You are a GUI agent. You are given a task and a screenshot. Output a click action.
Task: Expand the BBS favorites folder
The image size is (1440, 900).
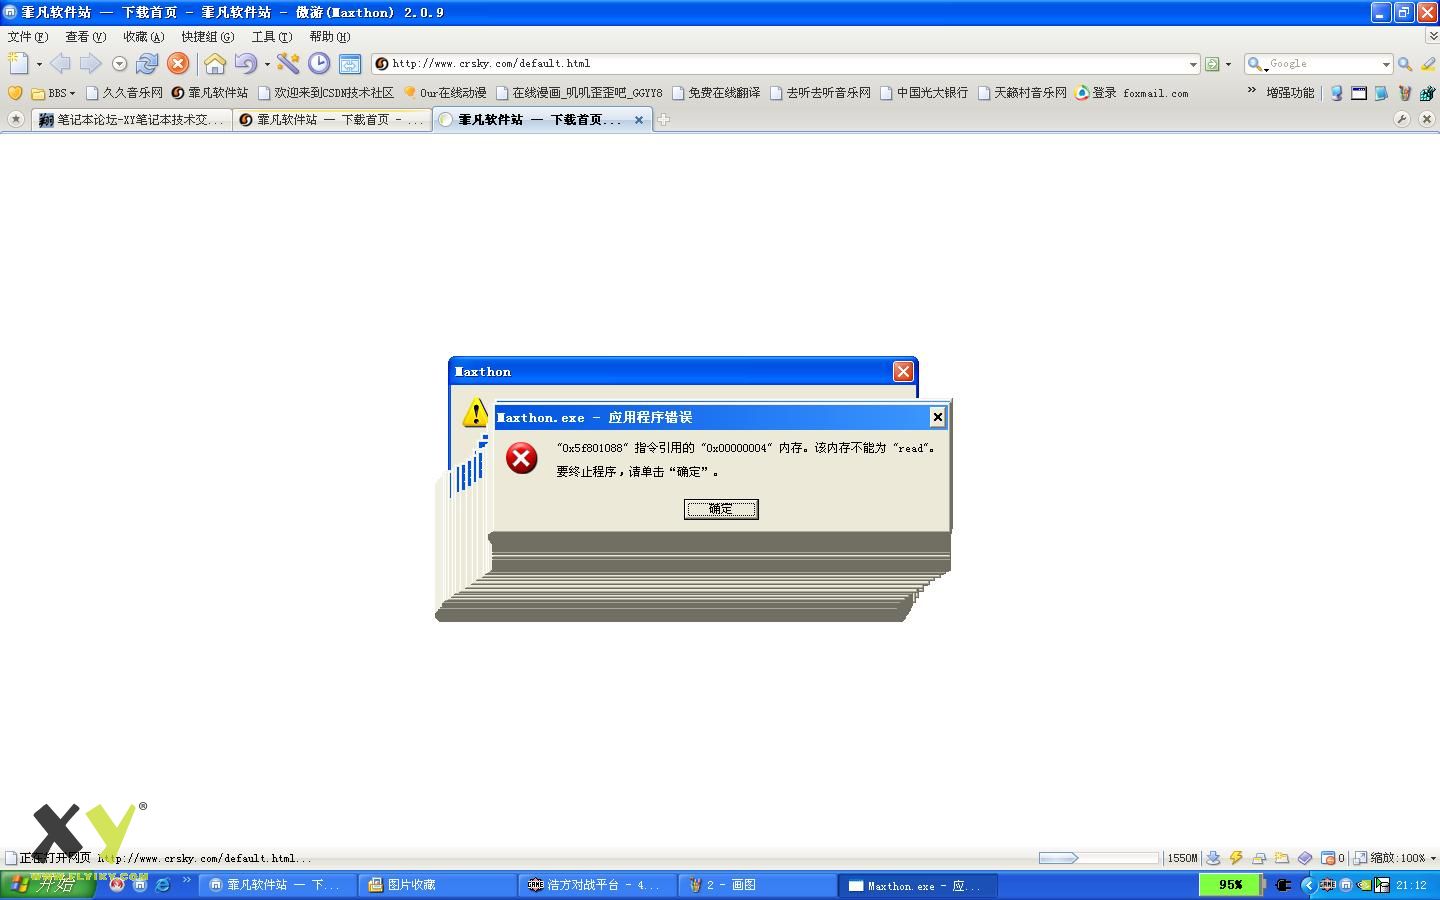pos(53,93)
